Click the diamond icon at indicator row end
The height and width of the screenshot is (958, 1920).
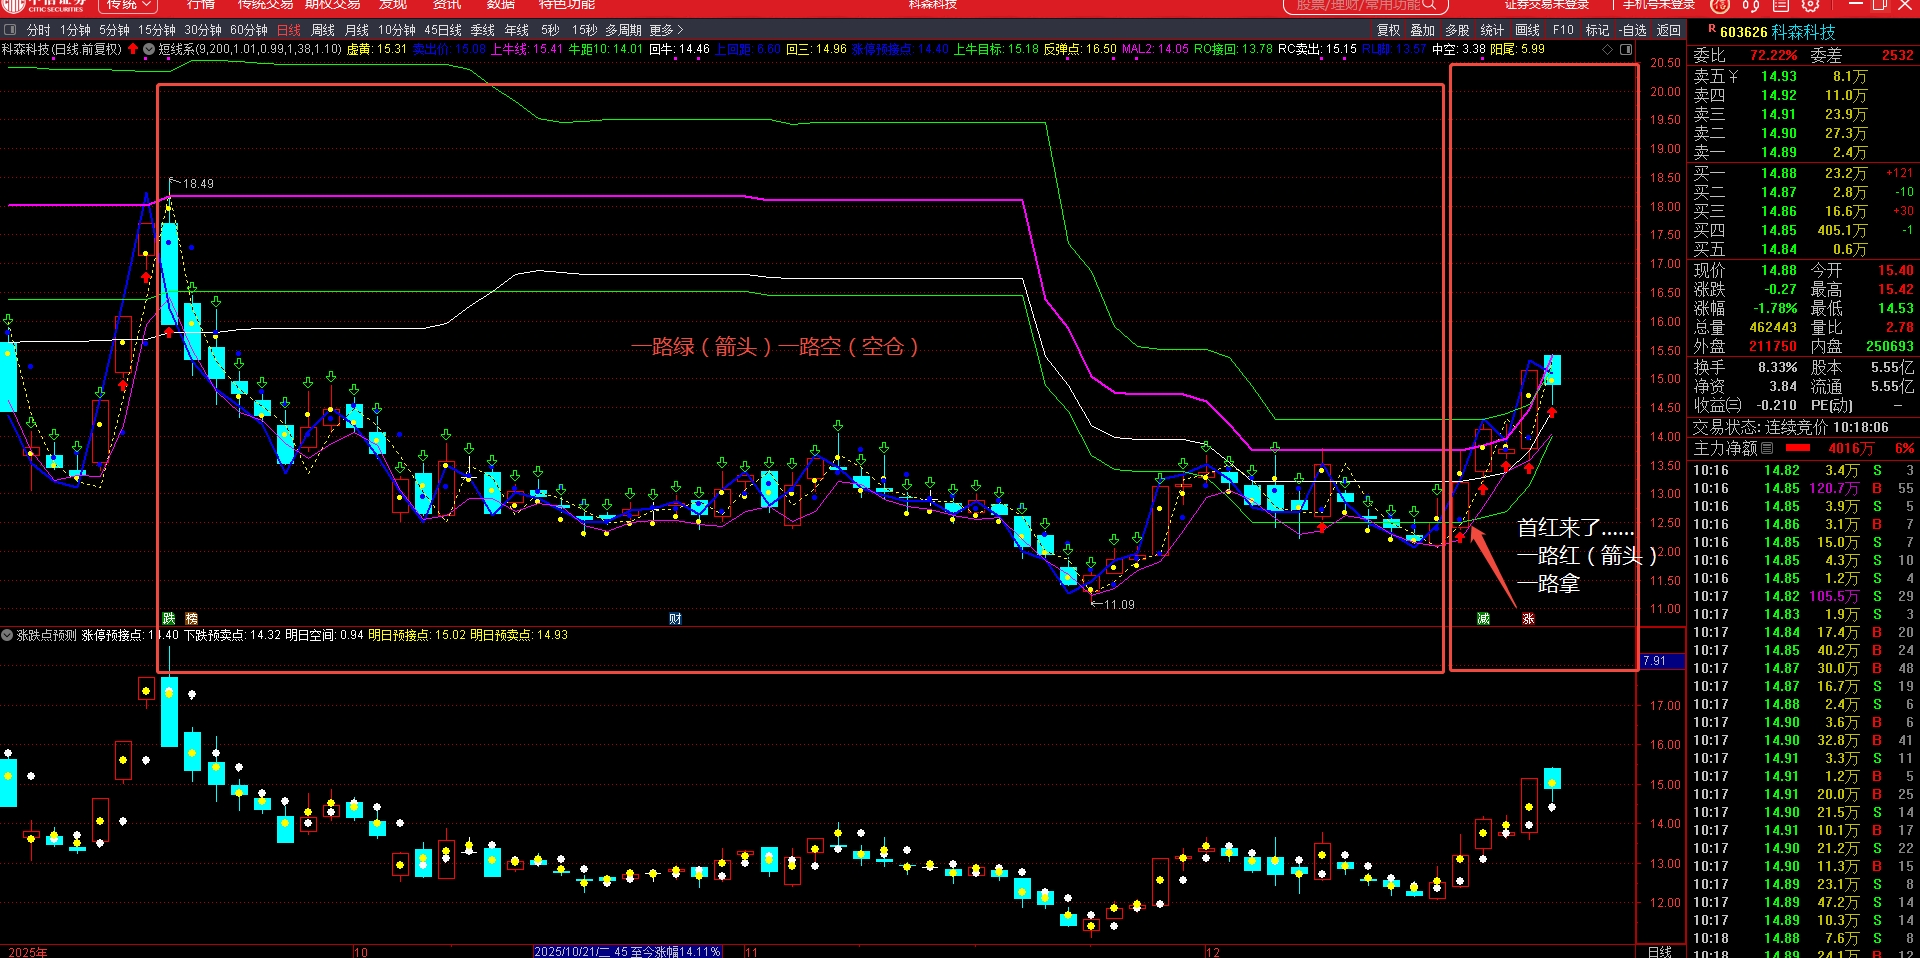point(1608,49)
